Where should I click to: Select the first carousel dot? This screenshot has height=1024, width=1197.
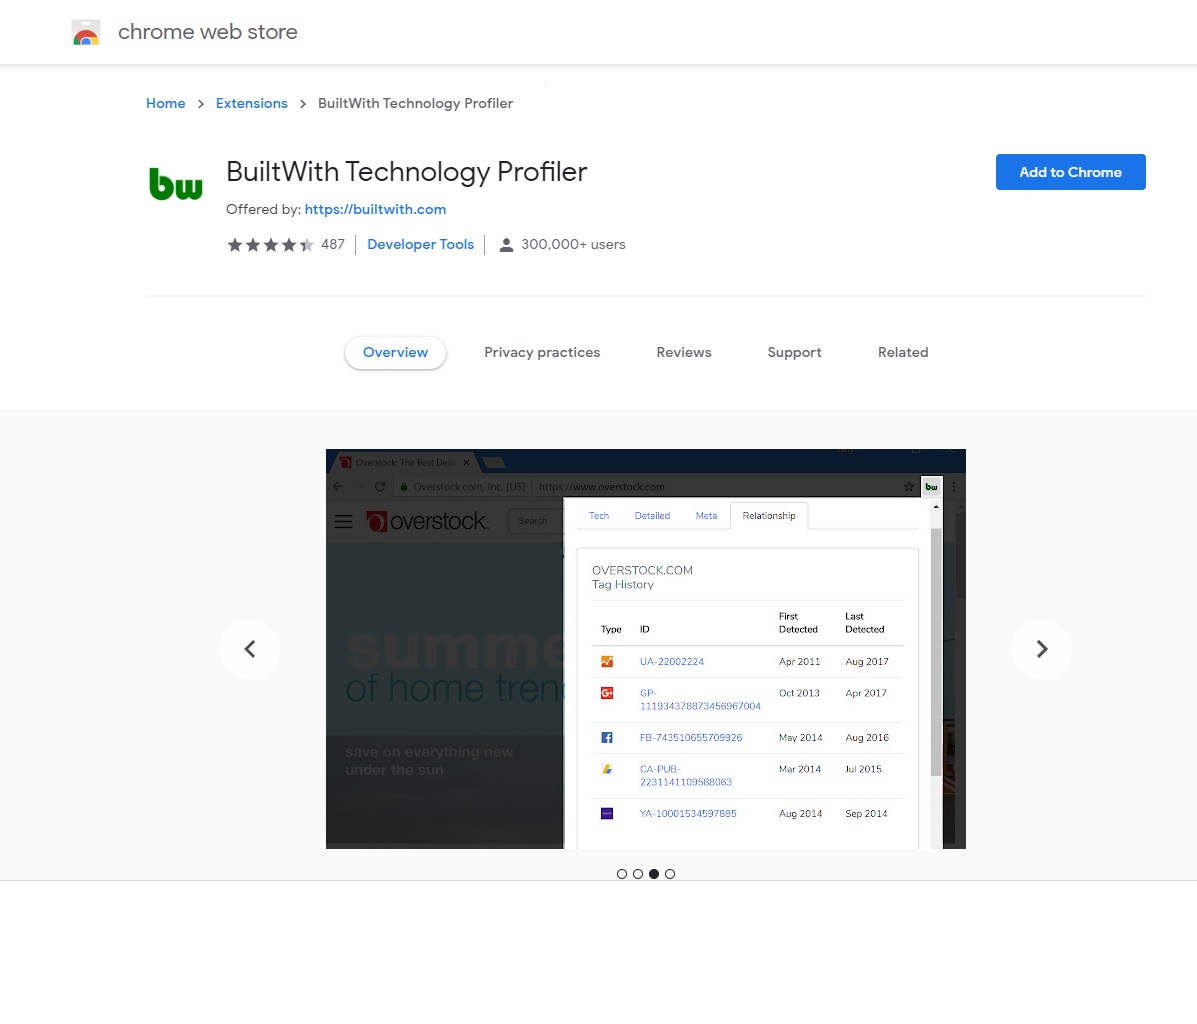point(621,874)
